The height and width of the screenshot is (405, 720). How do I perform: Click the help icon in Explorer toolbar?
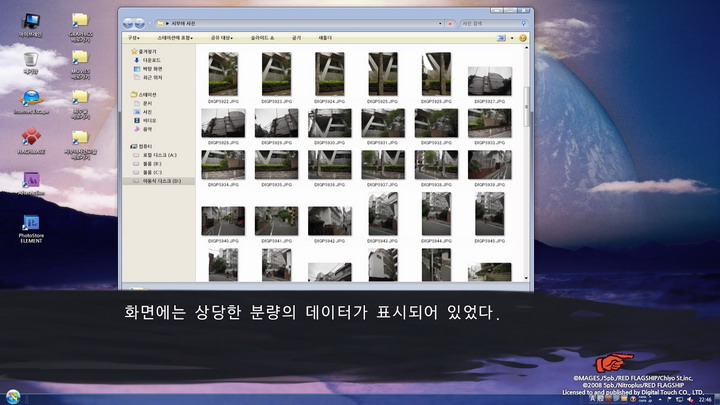[x=522, y=38]
